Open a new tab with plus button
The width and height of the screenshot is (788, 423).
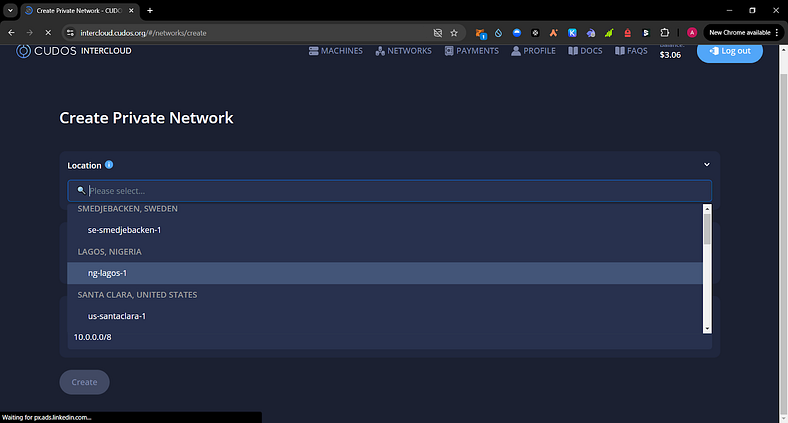(x=150, y=11)
